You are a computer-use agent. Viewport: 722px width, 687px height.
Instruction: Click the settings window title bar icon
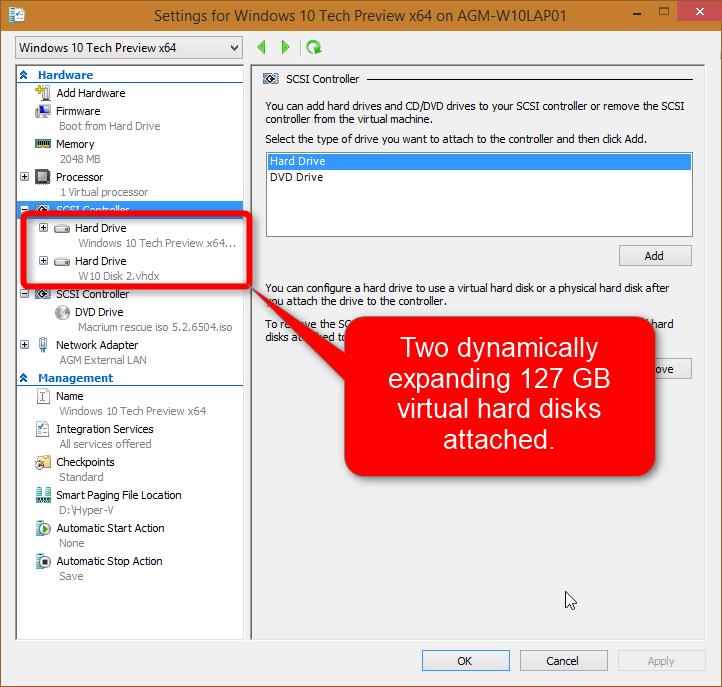(17, 15)
